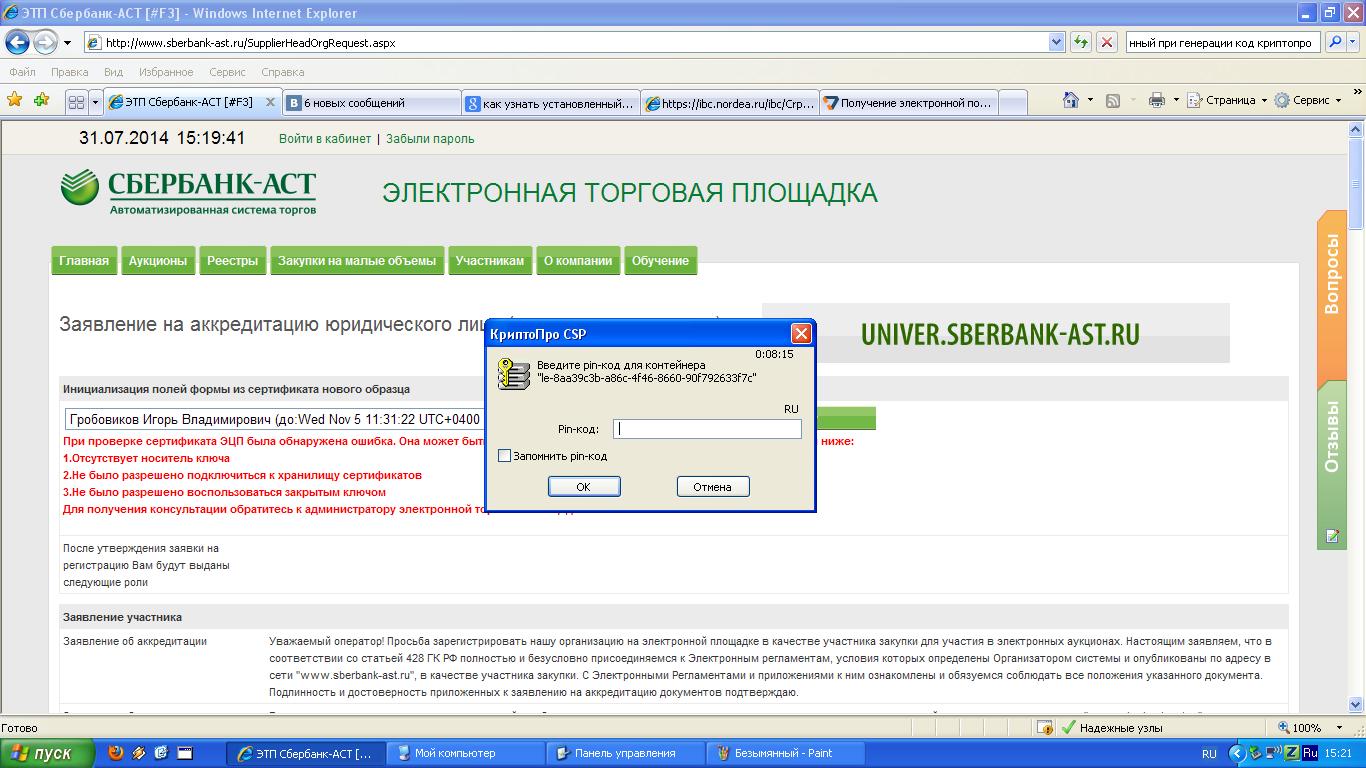Click the browser Back arrow button
The height and width of the screenshot is (768, 1366).
coord(17,43)
